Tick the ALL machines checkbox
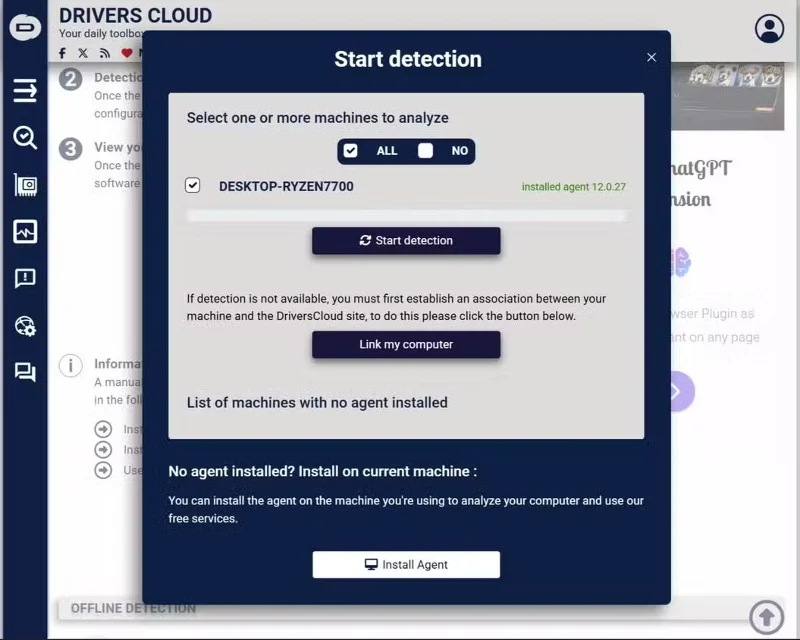This screenshot has height=640, width=800. pos(351,151)
